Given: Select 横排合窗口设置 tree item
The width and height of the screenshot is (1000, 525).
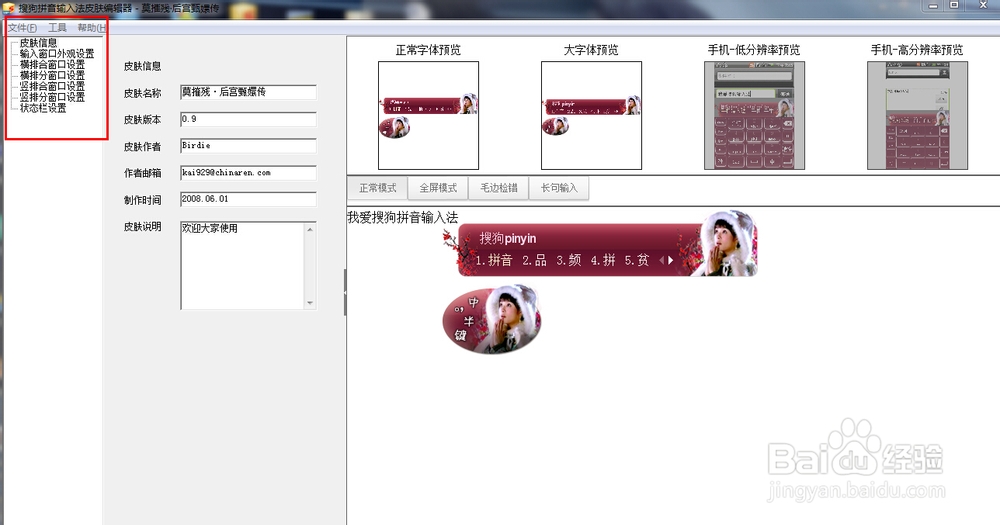Looking at the screenshot, I should click(52, 64).
